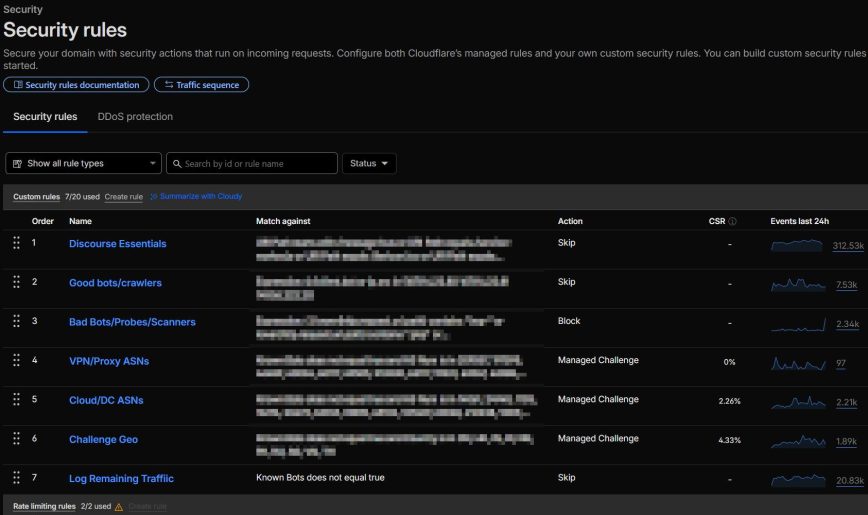Click the CSR info icon
Viewport: 868px width, 515px height.
click(732, 221)
